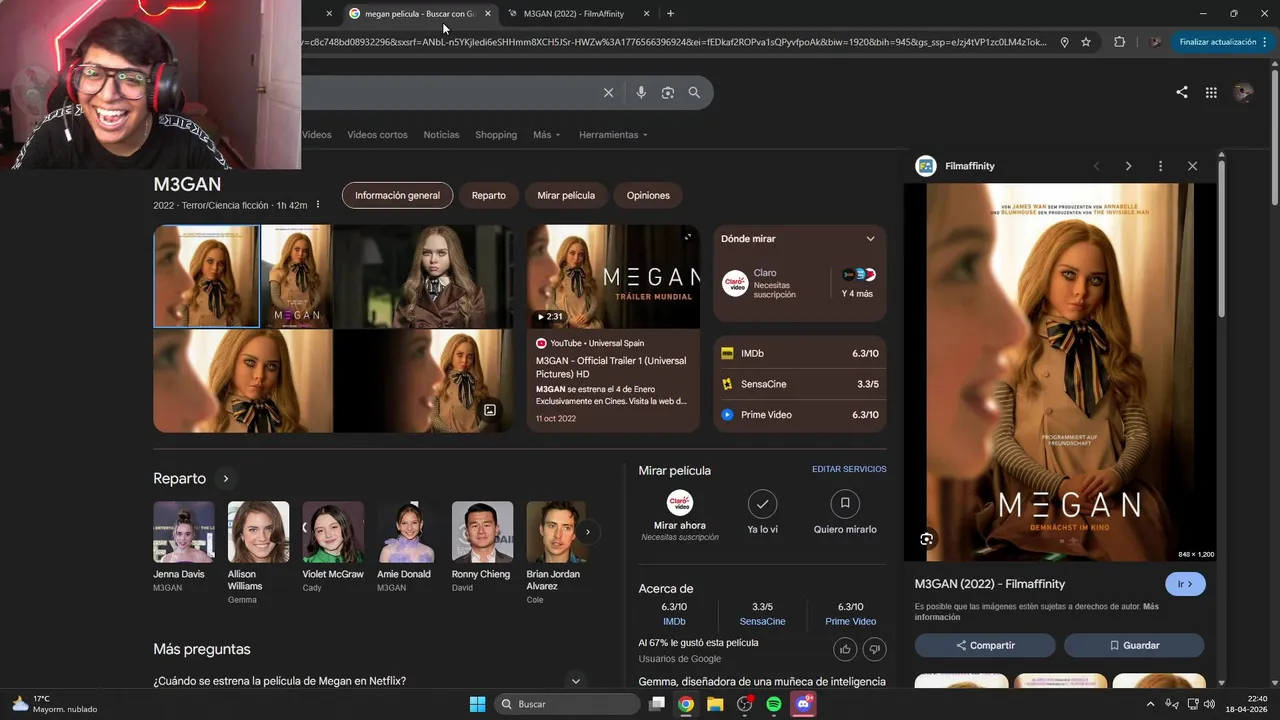The width and height of the screenshot is (1280, 720).
Task: Open volume control in system tray
Action: pyautogui.click(x=1210, y=704)
